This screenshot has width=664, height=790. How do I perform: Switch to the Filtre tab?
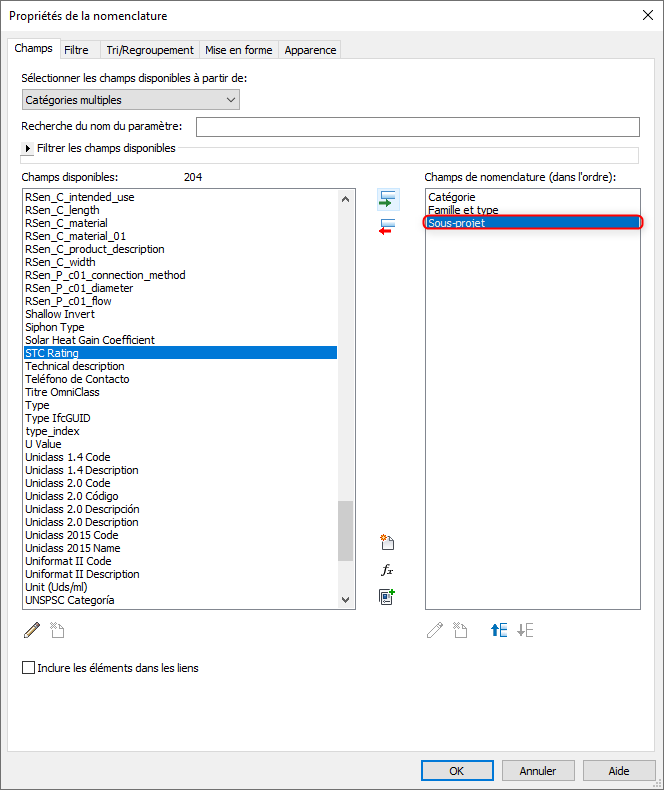(76, 49)
